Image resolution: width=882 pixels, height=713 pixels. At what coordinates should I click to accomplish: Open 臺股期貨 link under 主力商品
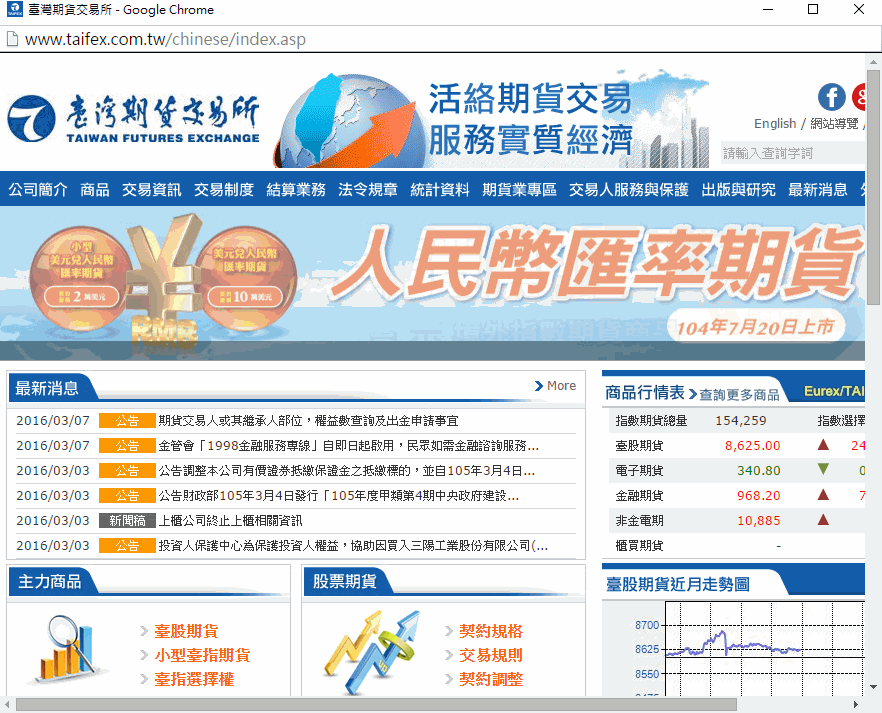point(186,632)
